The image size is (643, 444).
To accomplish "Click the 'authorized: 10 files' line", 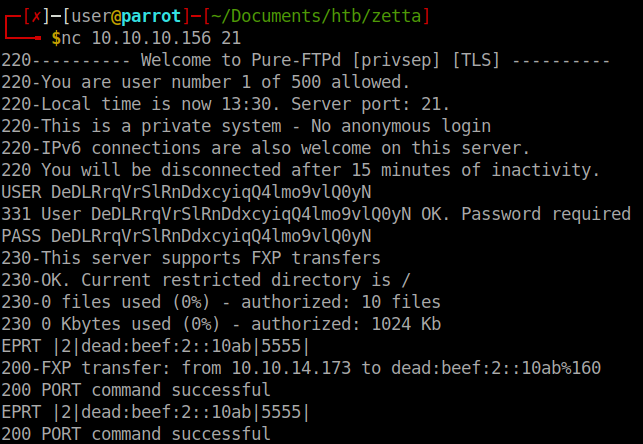I will point(220,302).
